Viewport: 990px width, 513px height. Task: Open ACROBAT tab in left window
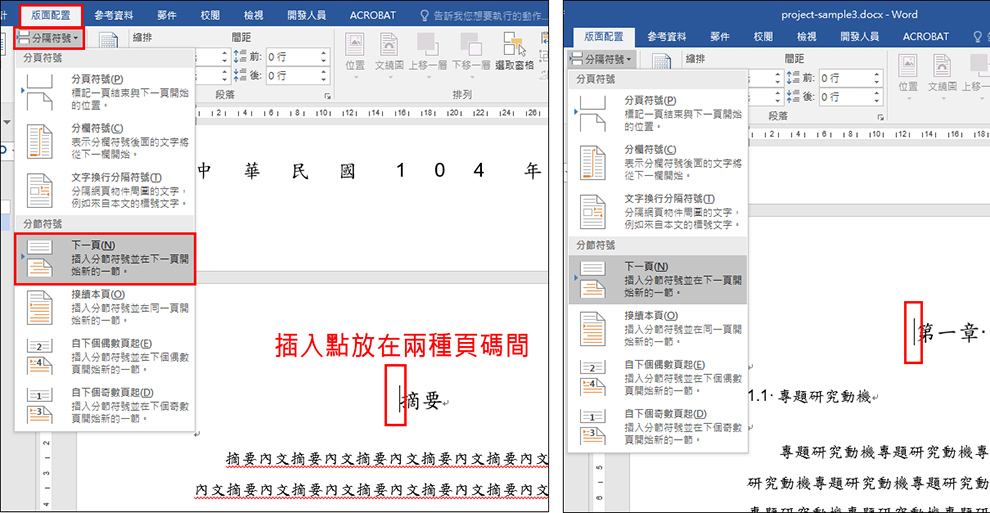(373, 16)
